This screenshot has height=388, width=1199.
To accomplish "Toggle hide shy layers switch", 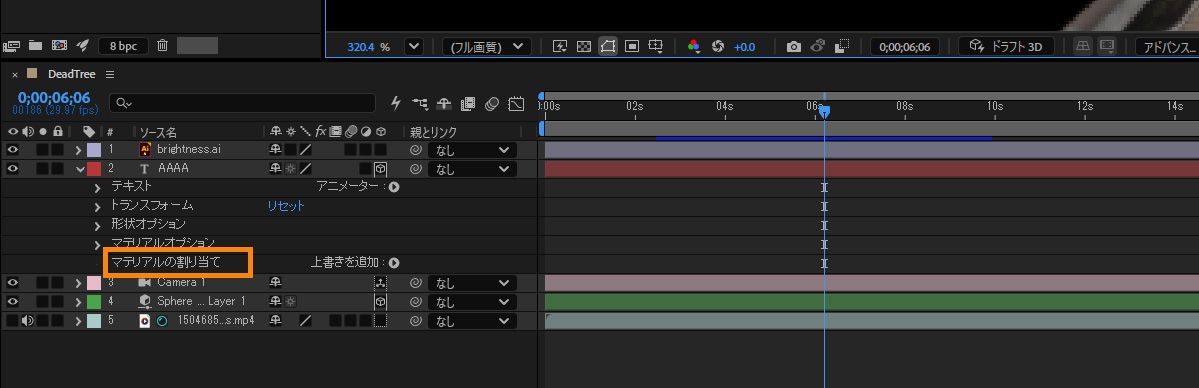I will point(444,103).
